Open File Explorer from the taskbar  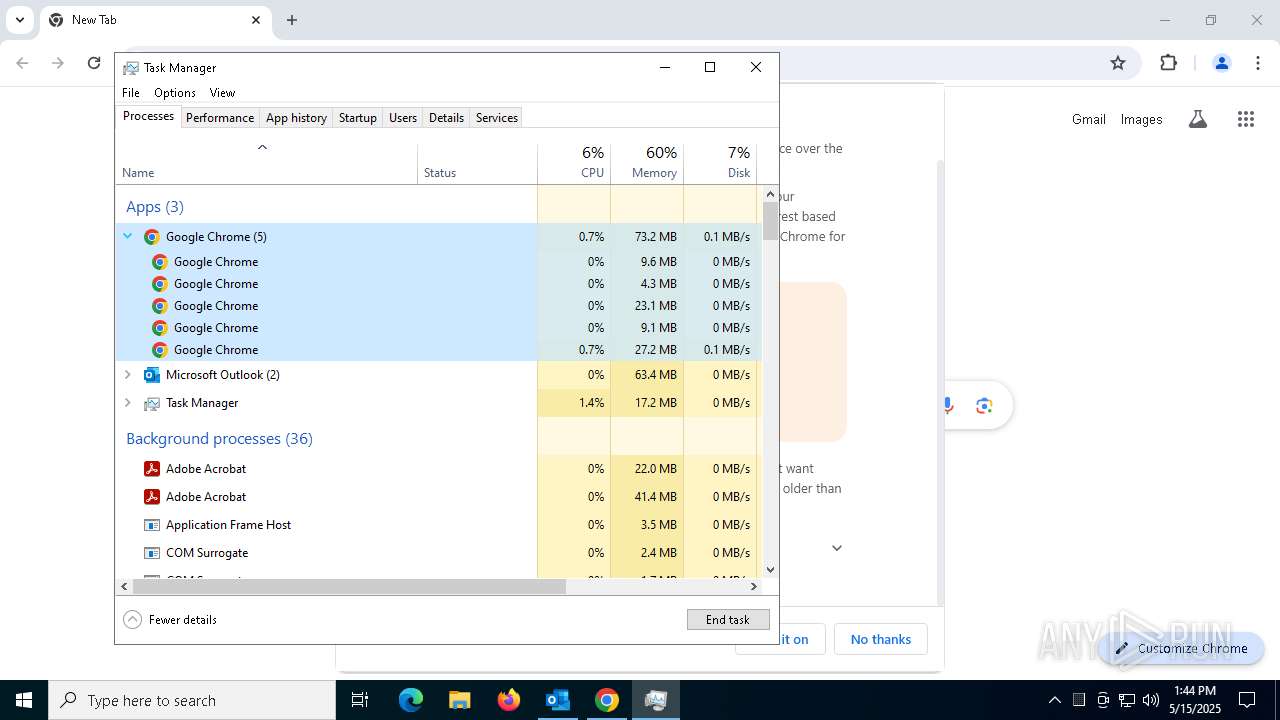pyautogui.click(x=460, y=700)
